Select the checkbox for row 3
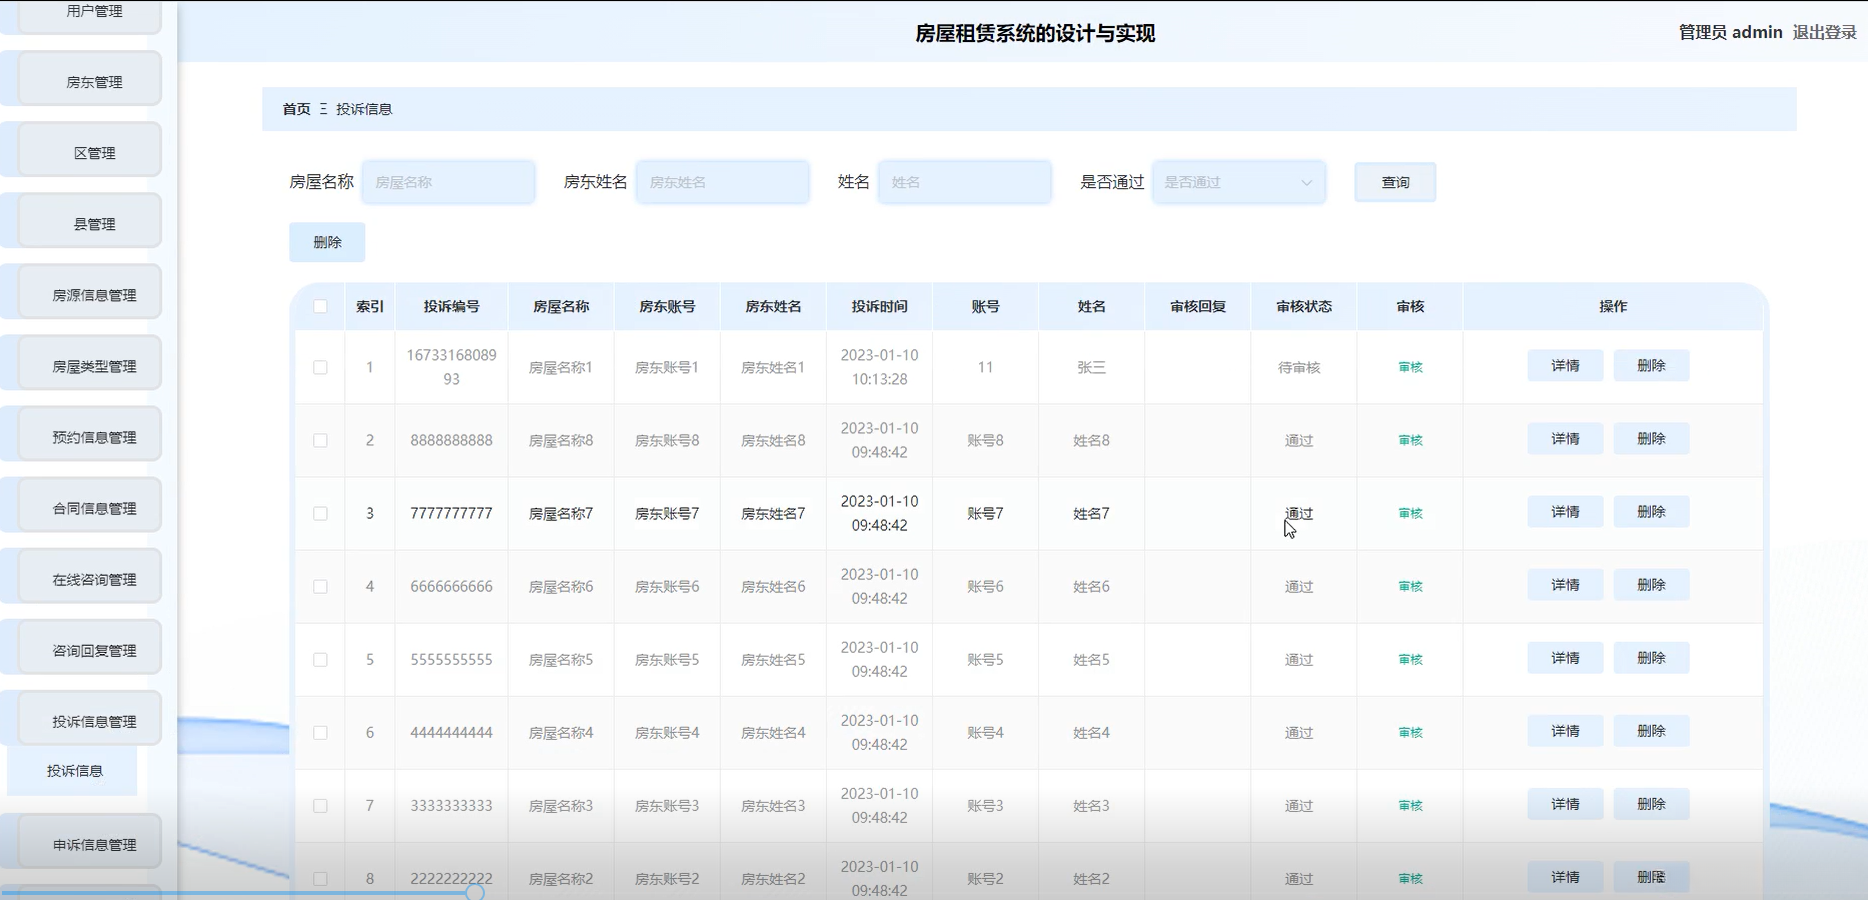 (320, 513)
